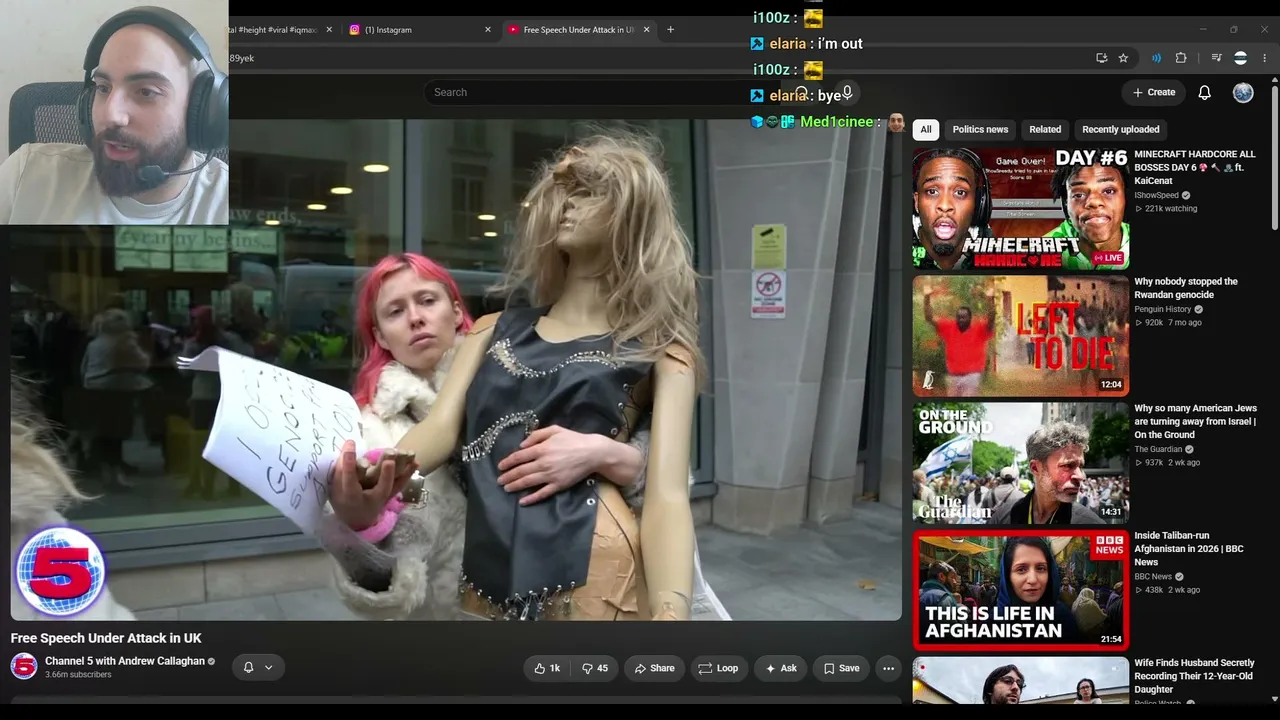Viewport: 1280px width, 720px height.
Task: Click the BBC News channel name
Action: tap(1153, 577)
